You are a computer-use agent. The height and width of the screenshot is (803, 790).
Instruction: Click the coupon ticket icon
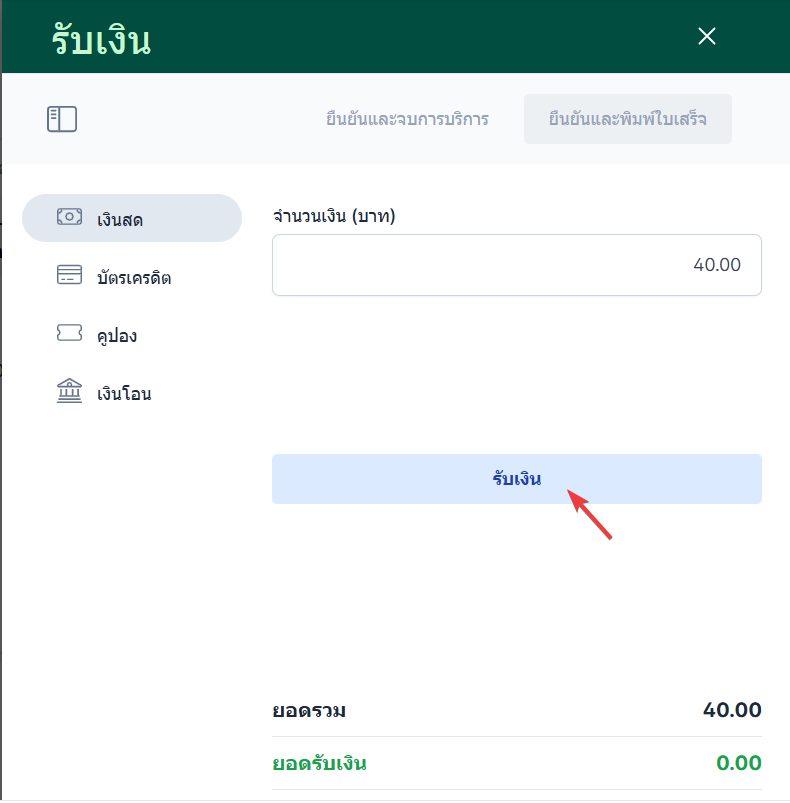tap(69, 333)
